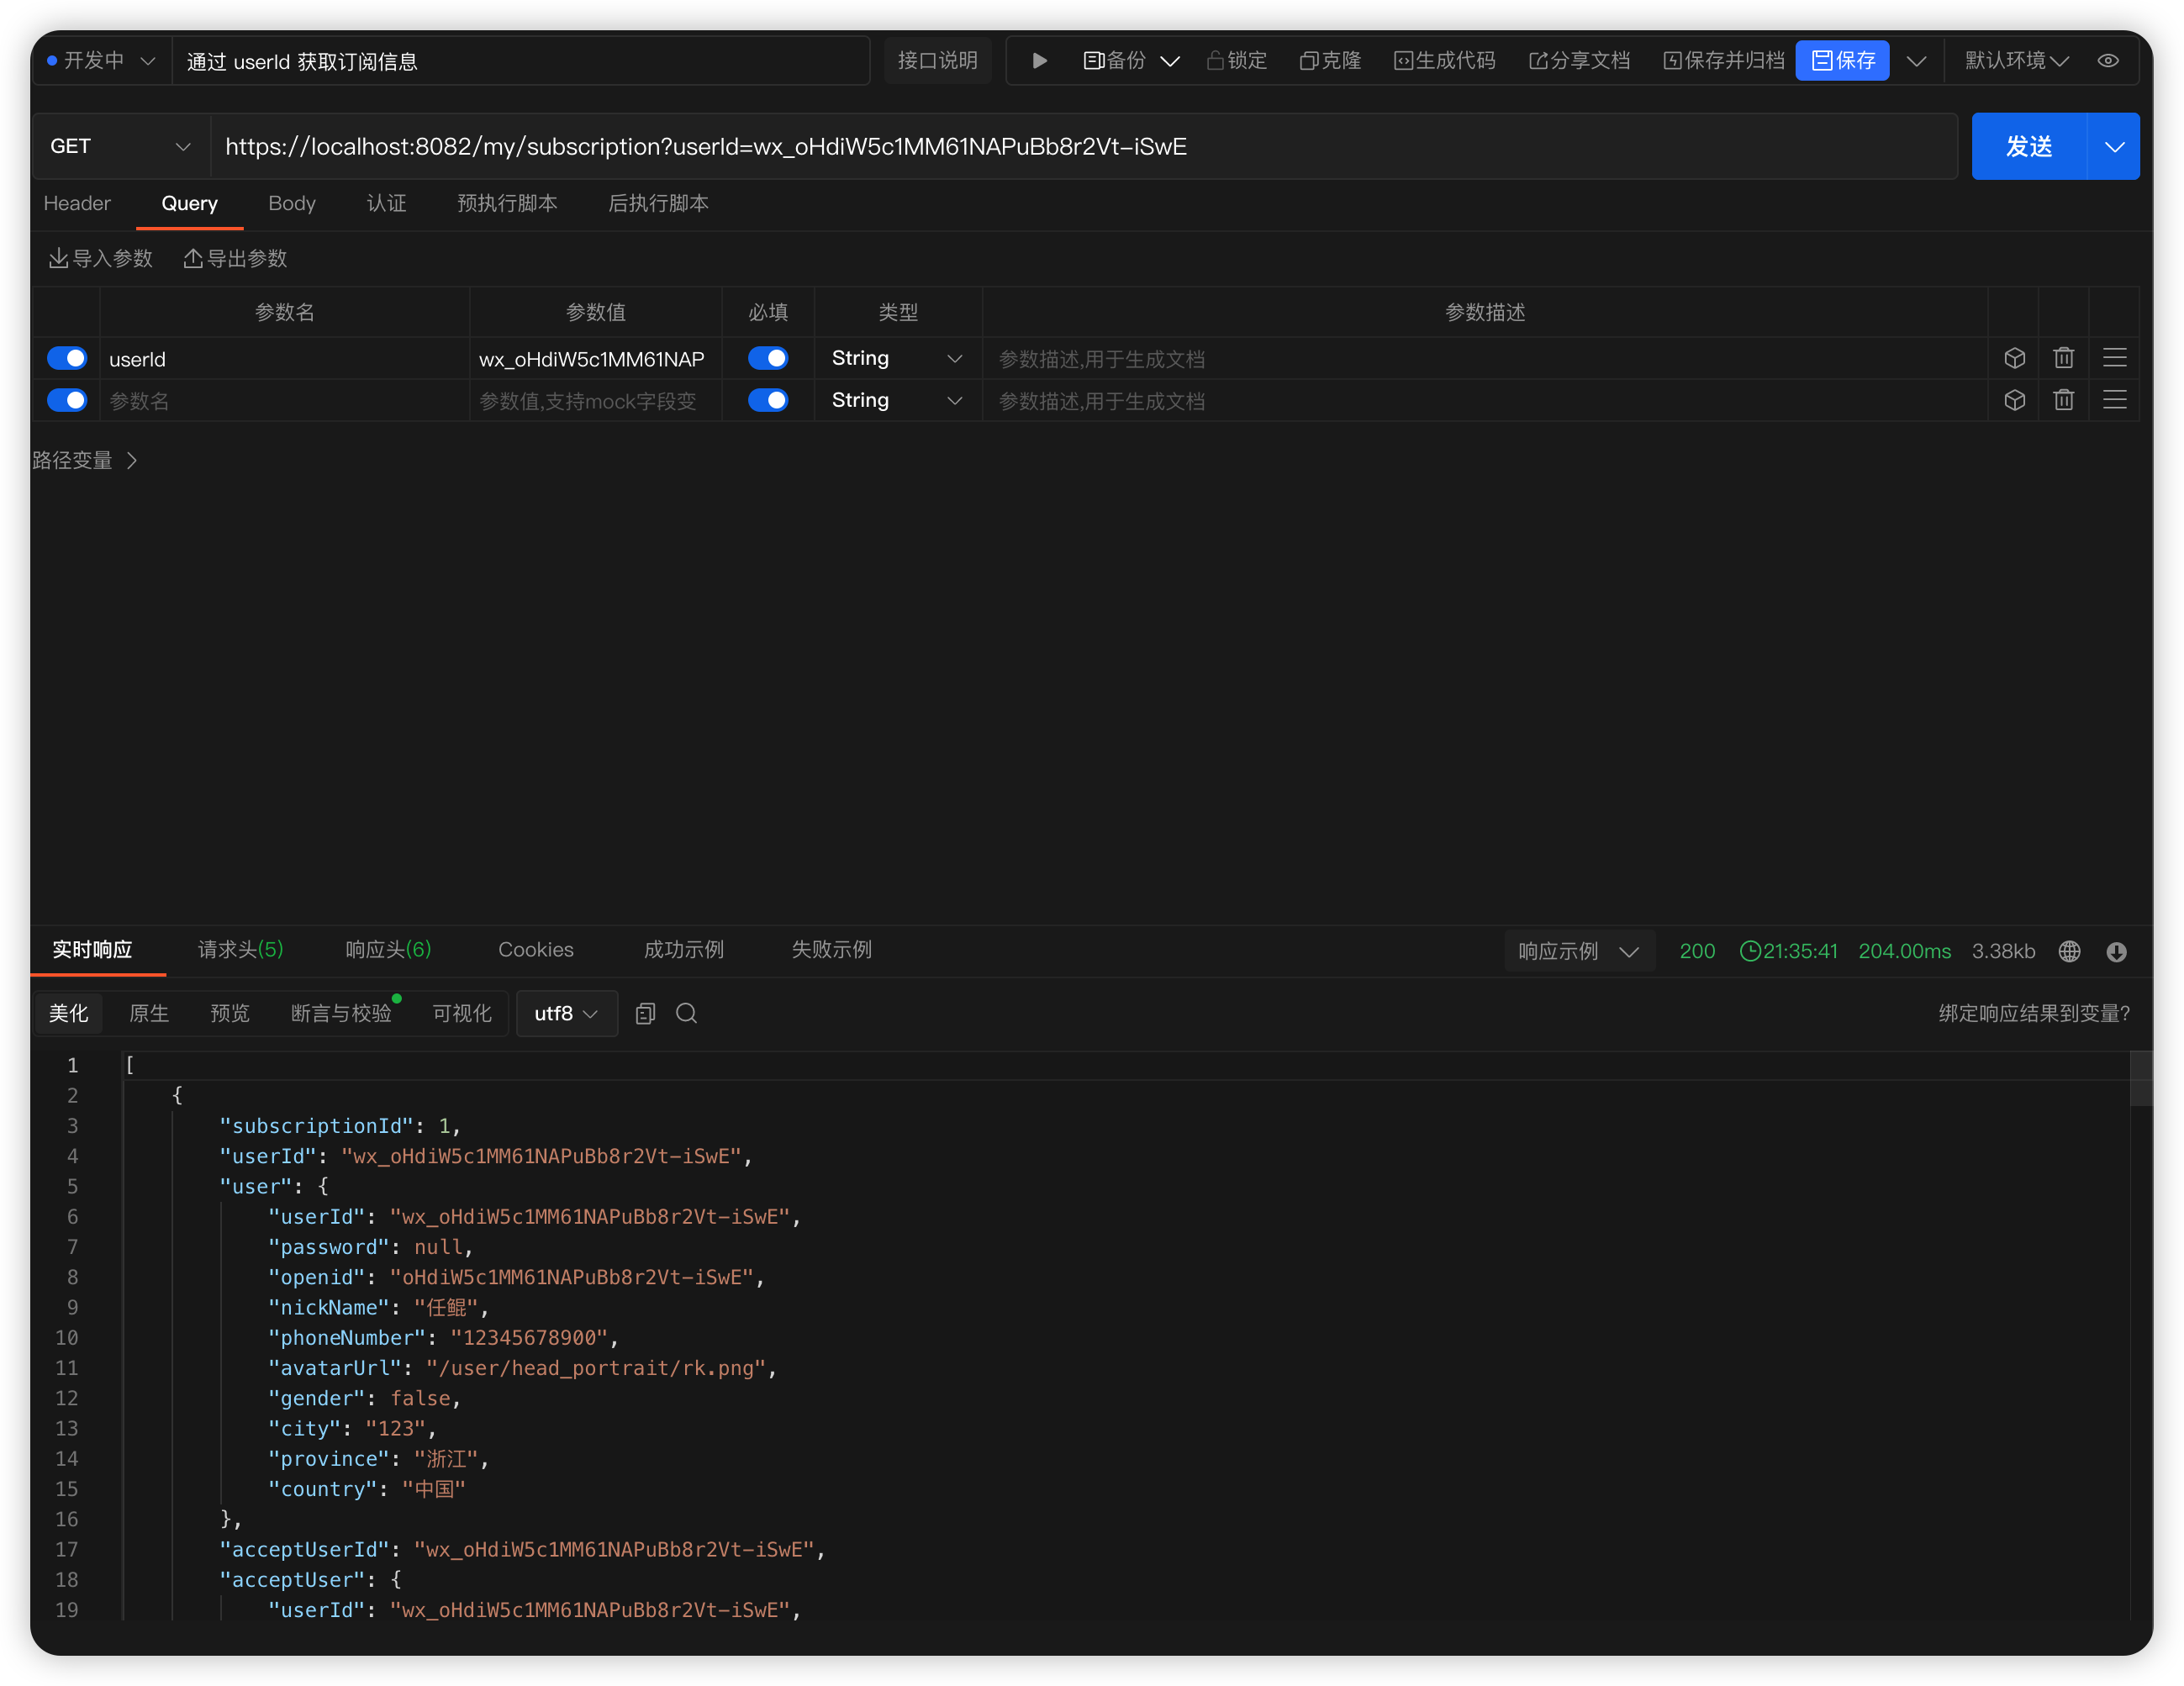
Task: Click the 接口说明 button
Action: (938, 61)
